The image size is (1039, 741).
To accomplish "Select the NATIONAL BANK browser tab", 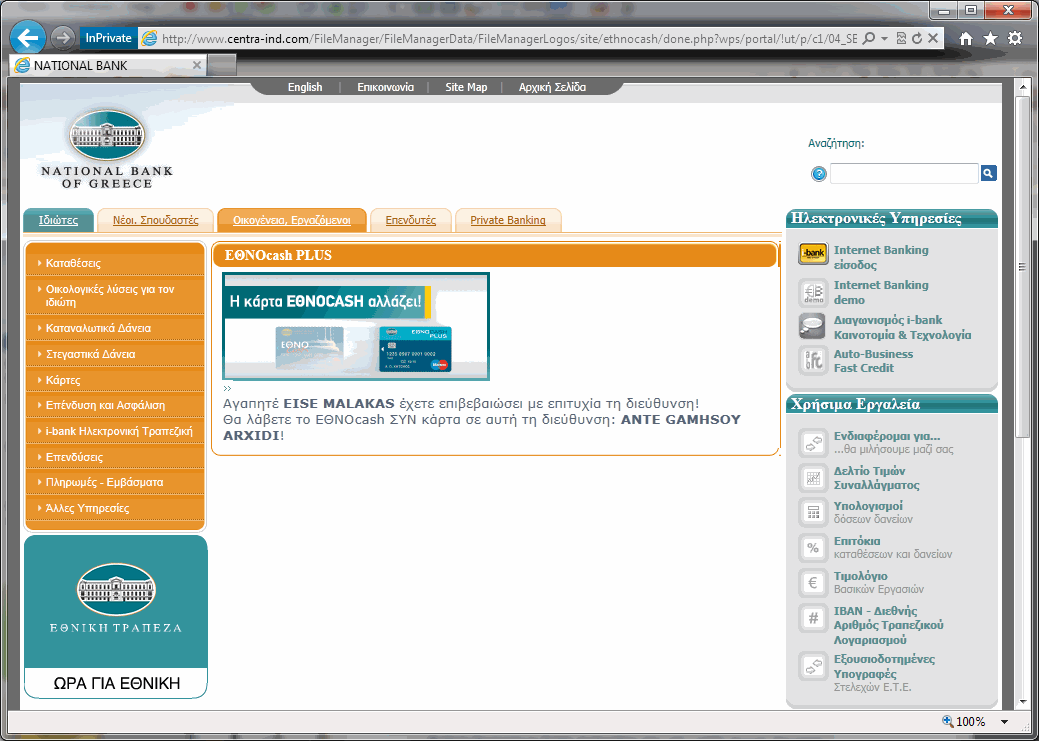I will [108, 65].
